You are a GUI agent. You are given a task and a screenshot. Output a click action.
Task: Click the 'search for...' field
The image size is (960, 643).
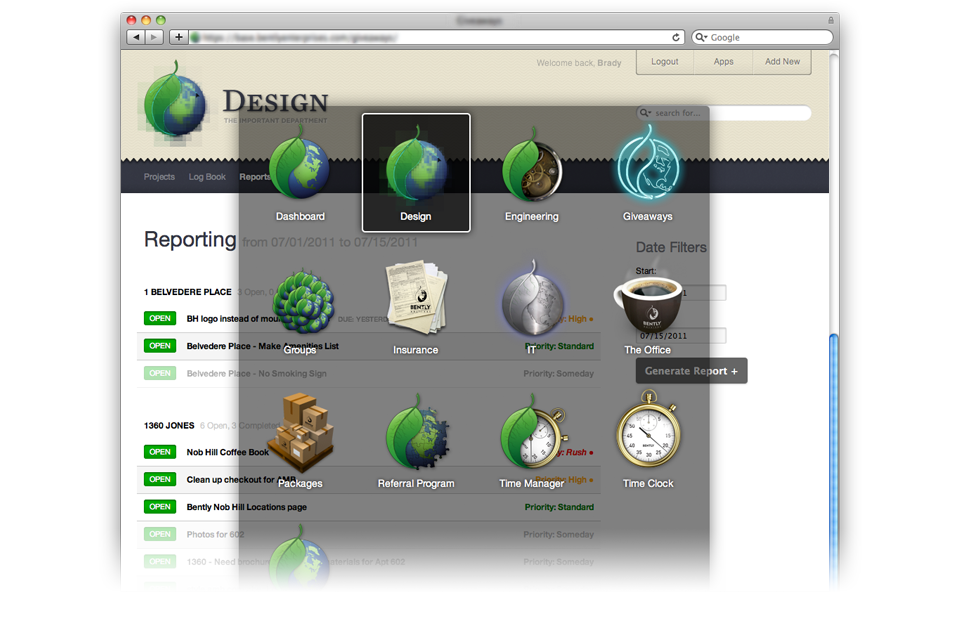(724, 113)
